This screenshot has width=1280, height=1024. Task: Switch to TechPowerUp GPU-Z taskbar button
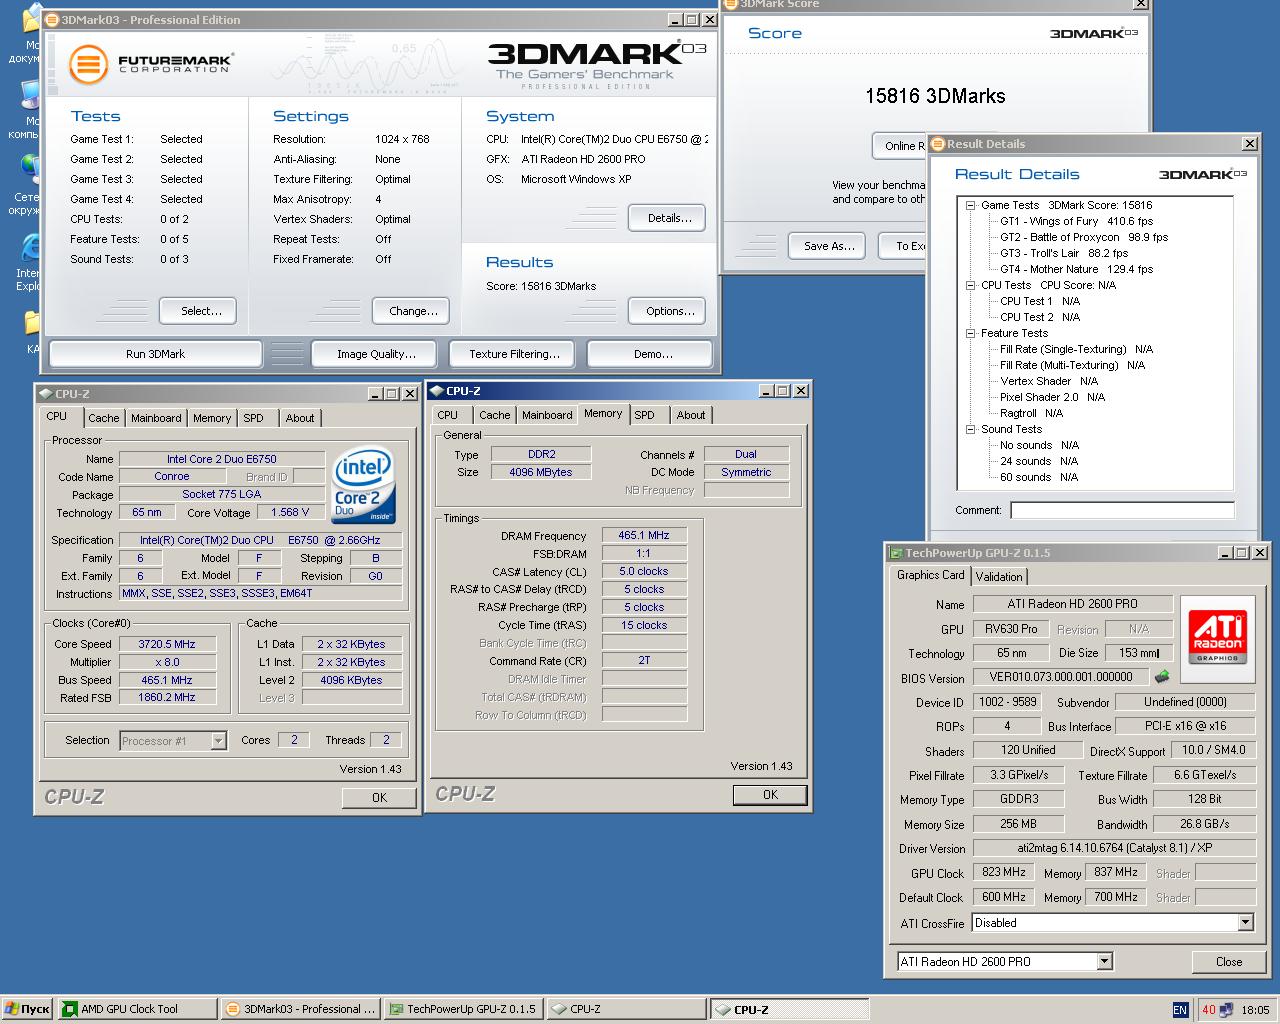[x=463, y=1009]
